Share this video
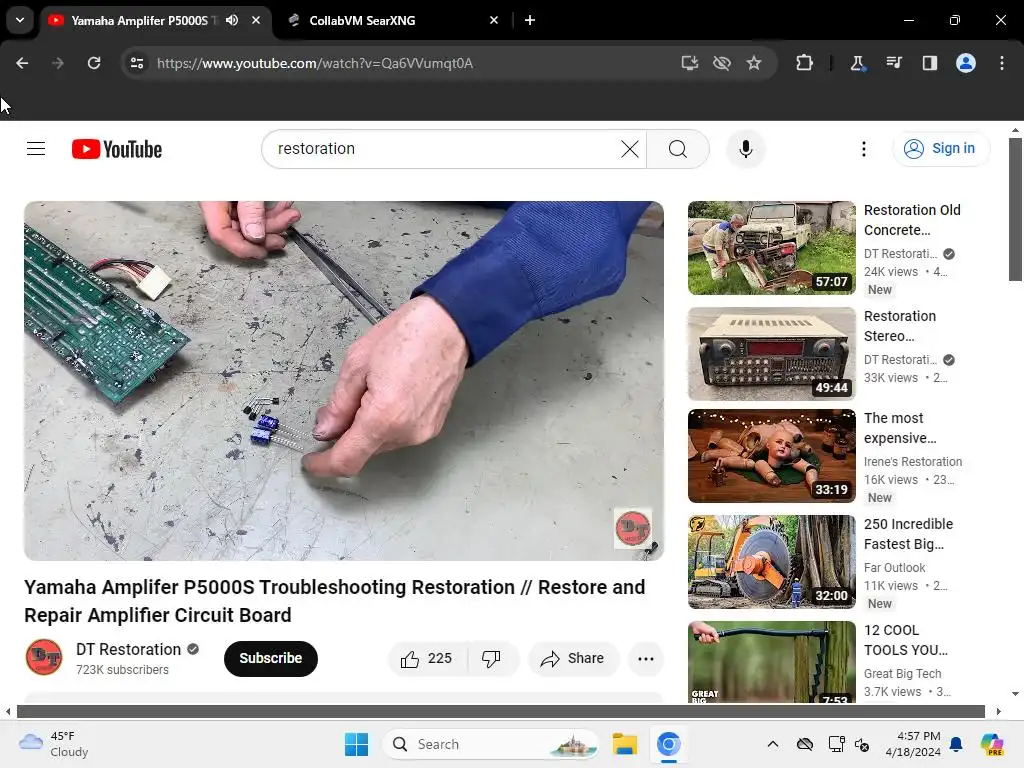1024x768 pixels. click(573, 658)
